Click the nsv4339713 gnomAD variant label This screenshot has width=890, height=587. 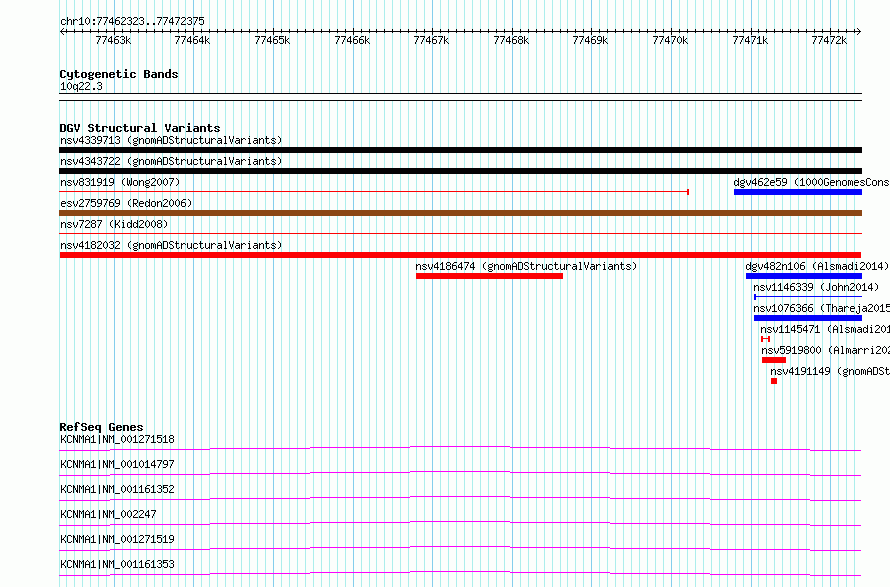(x=171, y=140)
